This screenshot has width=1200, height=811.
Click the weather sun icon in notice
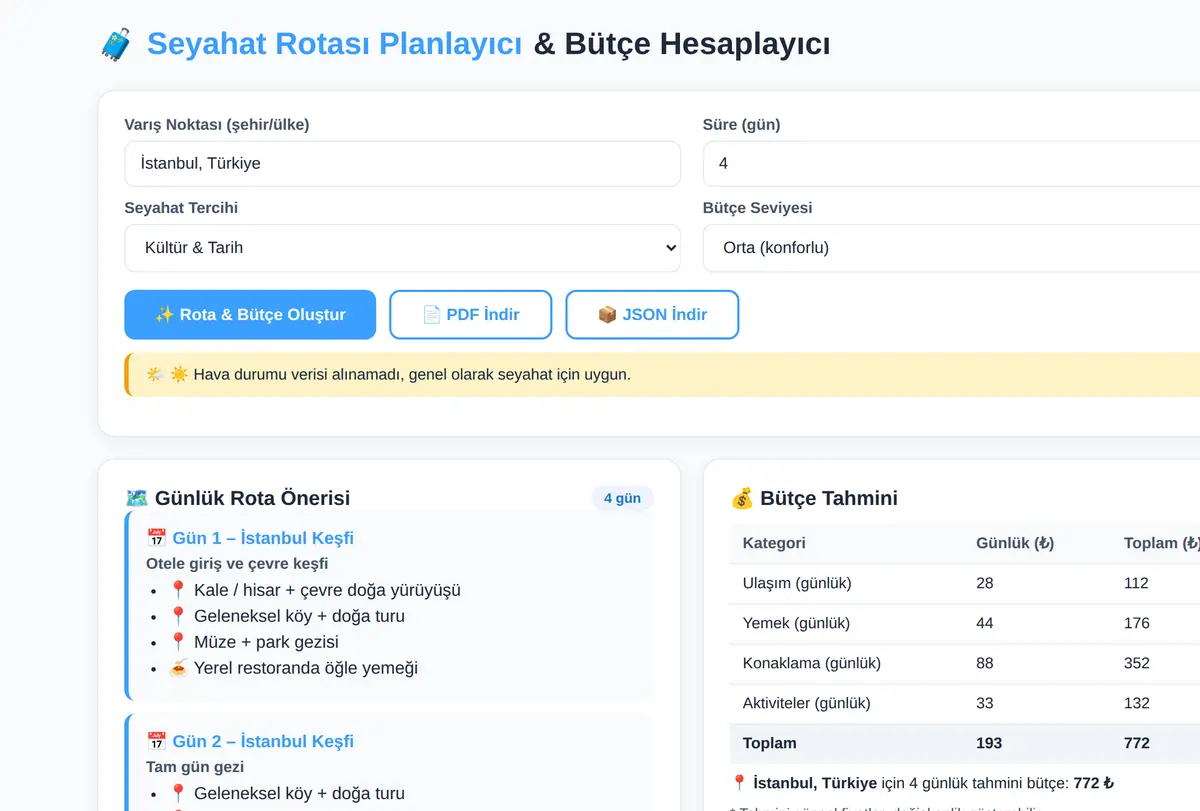click(179, 375)
